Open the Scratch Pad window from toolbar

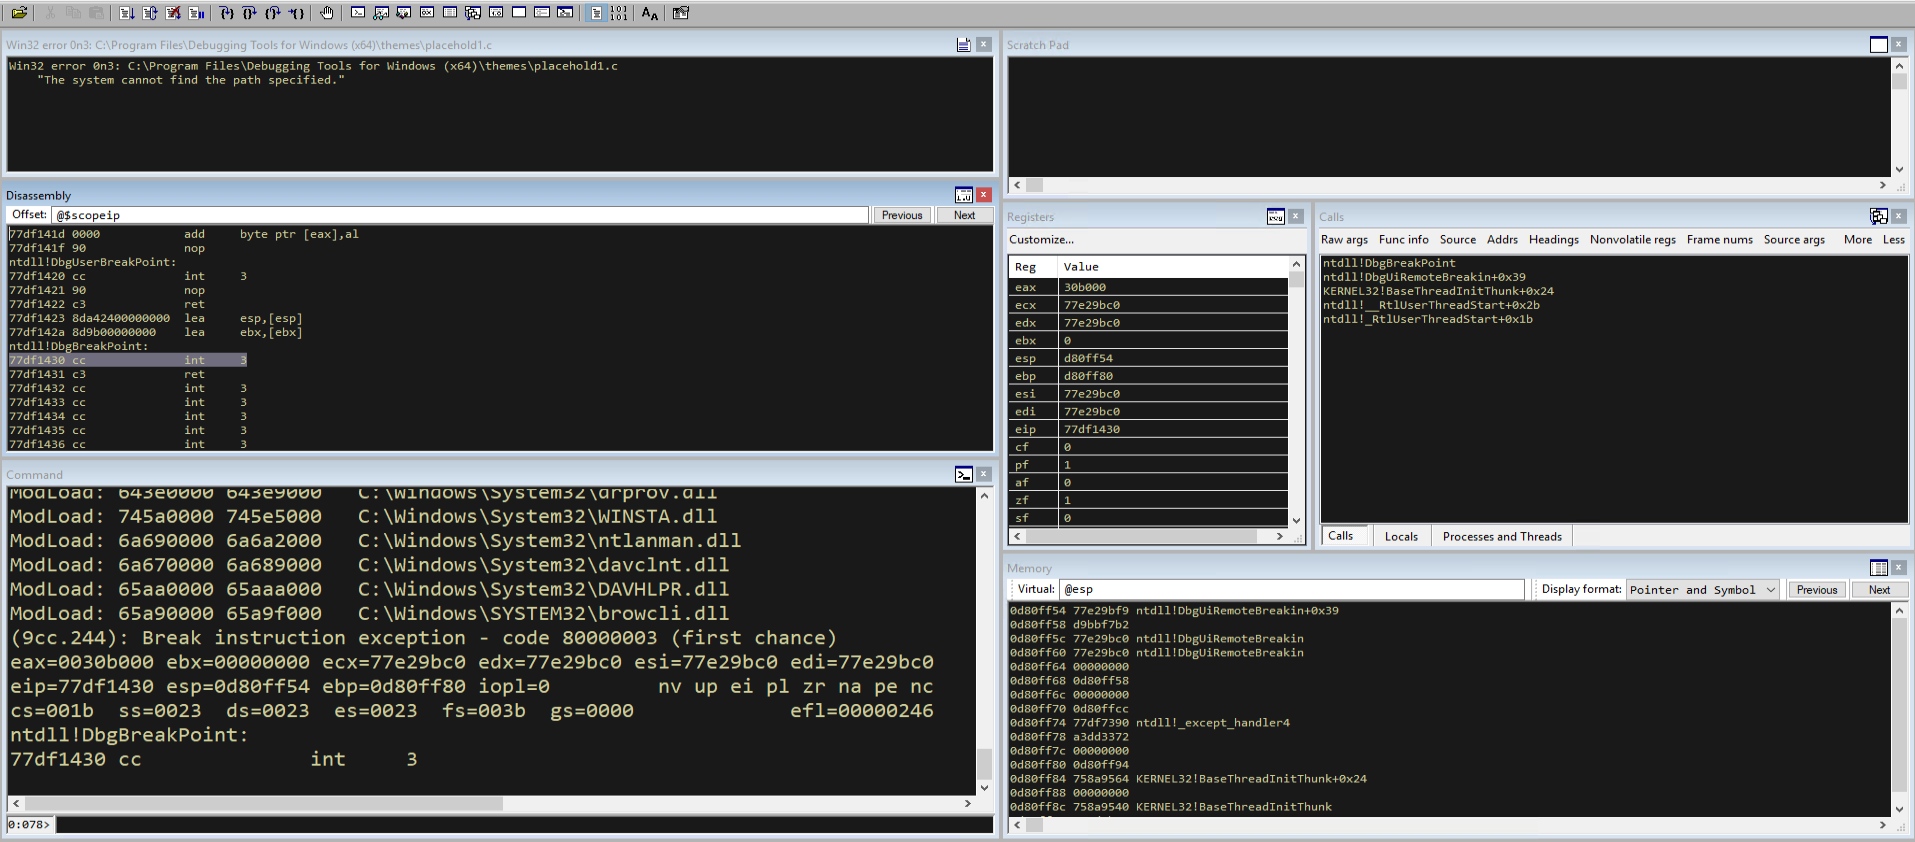[519, 13]
